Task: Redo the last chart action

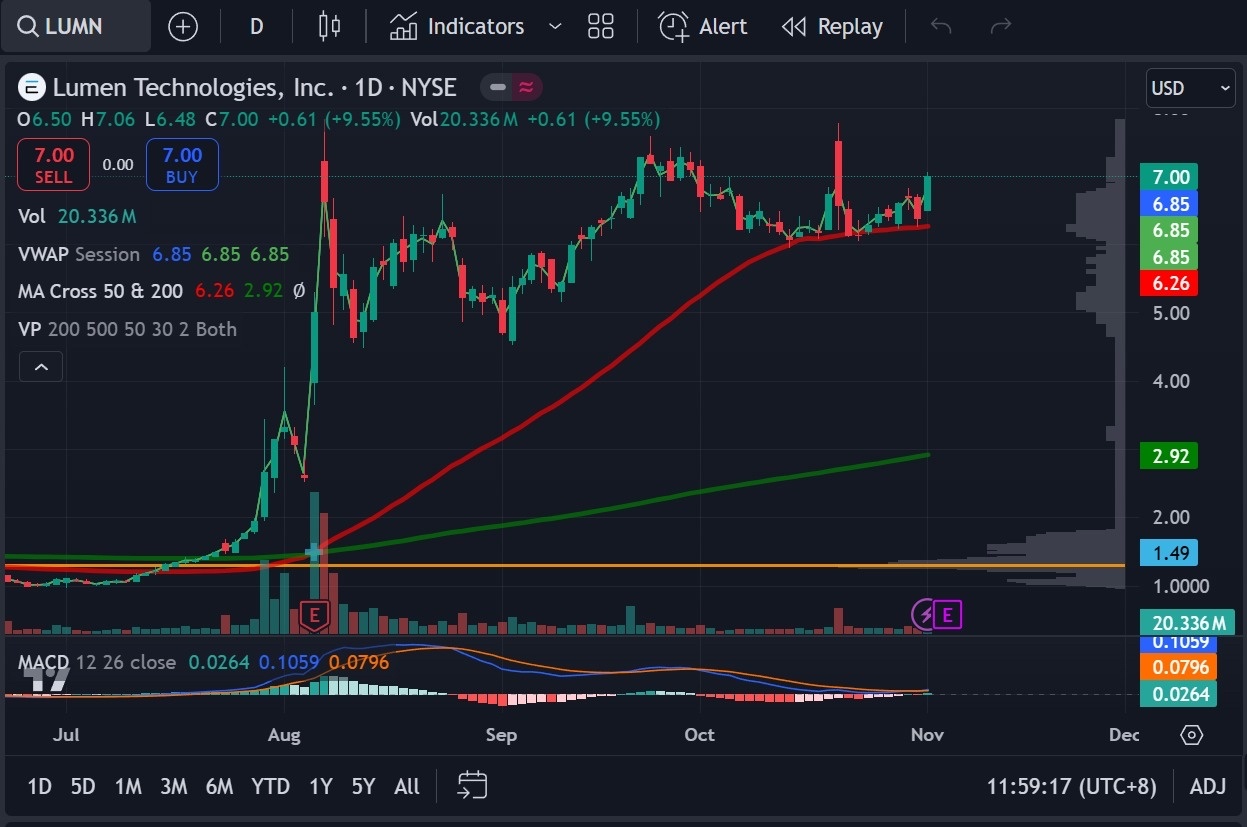Action: (x=1001, y=26)
